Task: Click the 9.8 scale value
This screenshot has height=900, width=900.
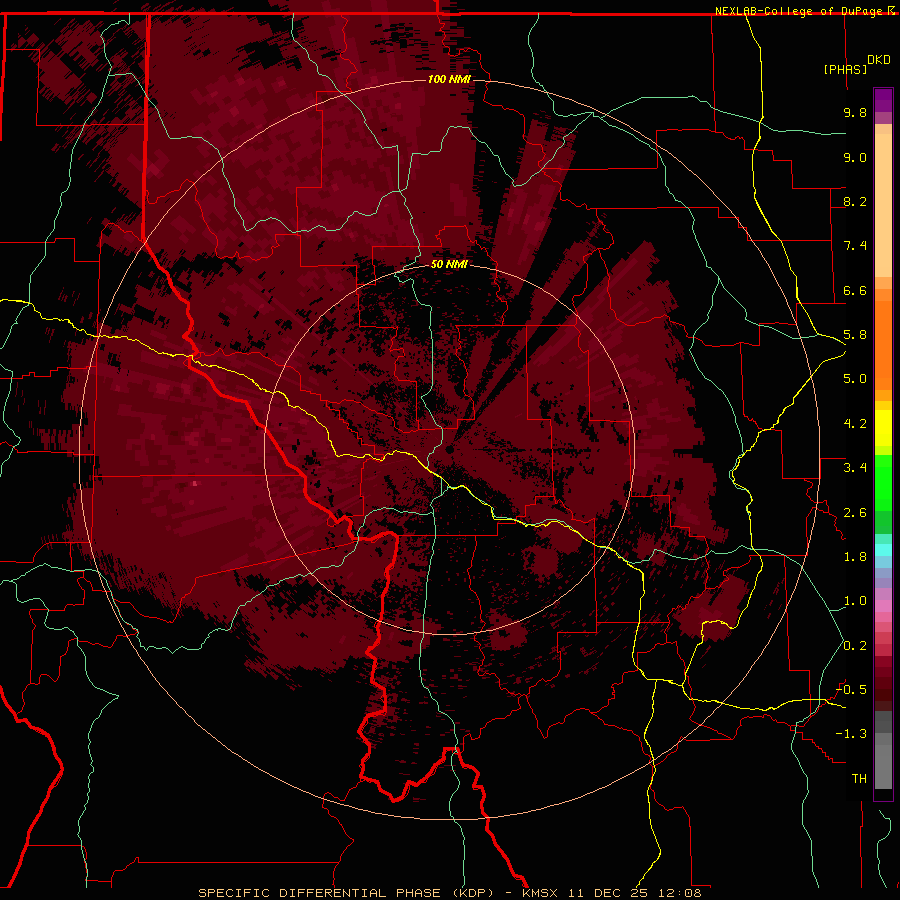Action: tap(855, 112)
